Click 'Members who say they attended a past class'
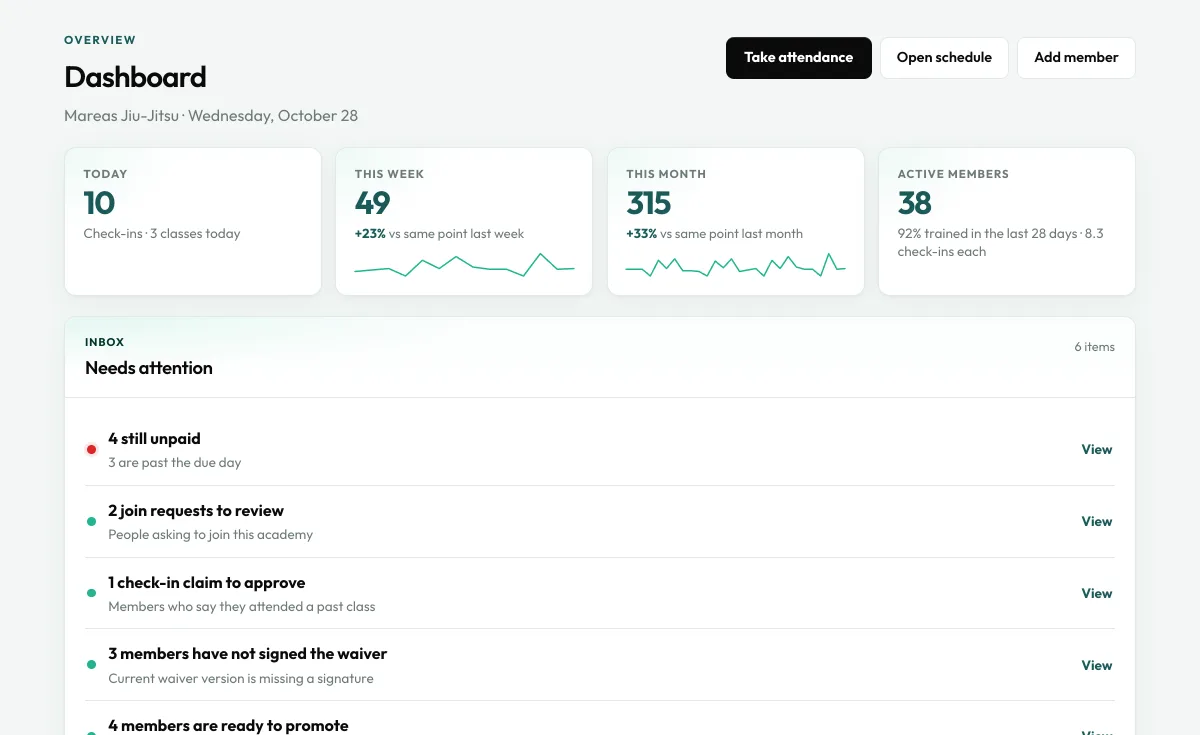Viewport: 1200px width, 735px height. (242, 607)
